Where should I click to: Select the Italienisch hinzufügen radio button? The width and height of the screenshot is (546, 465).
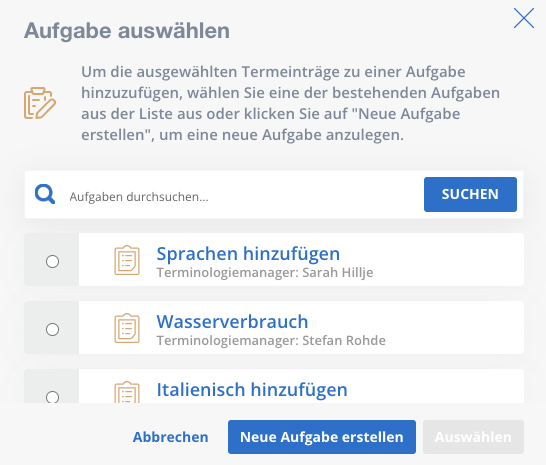[x=53, y=397]
